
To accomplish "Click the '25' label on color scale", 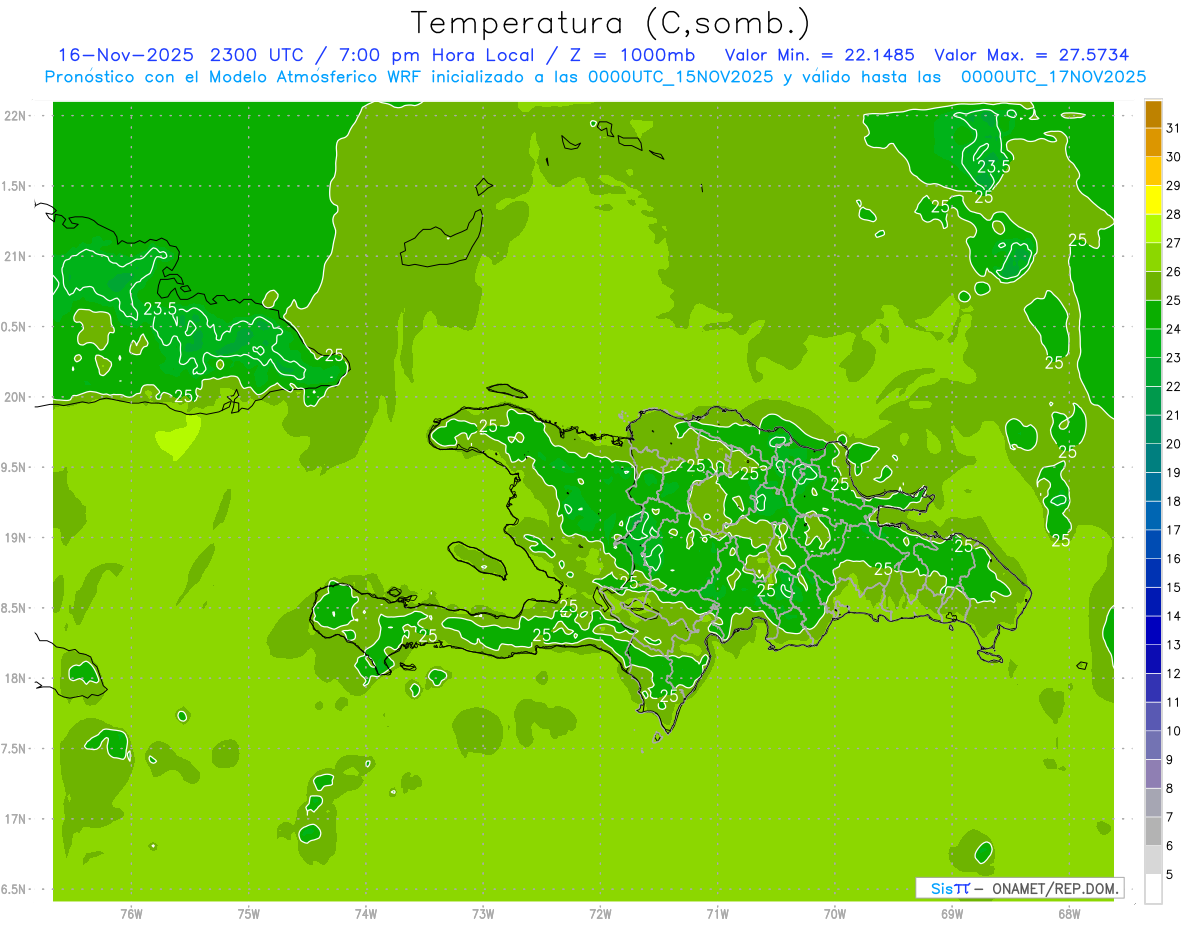I will click(x=1174, y=300).
